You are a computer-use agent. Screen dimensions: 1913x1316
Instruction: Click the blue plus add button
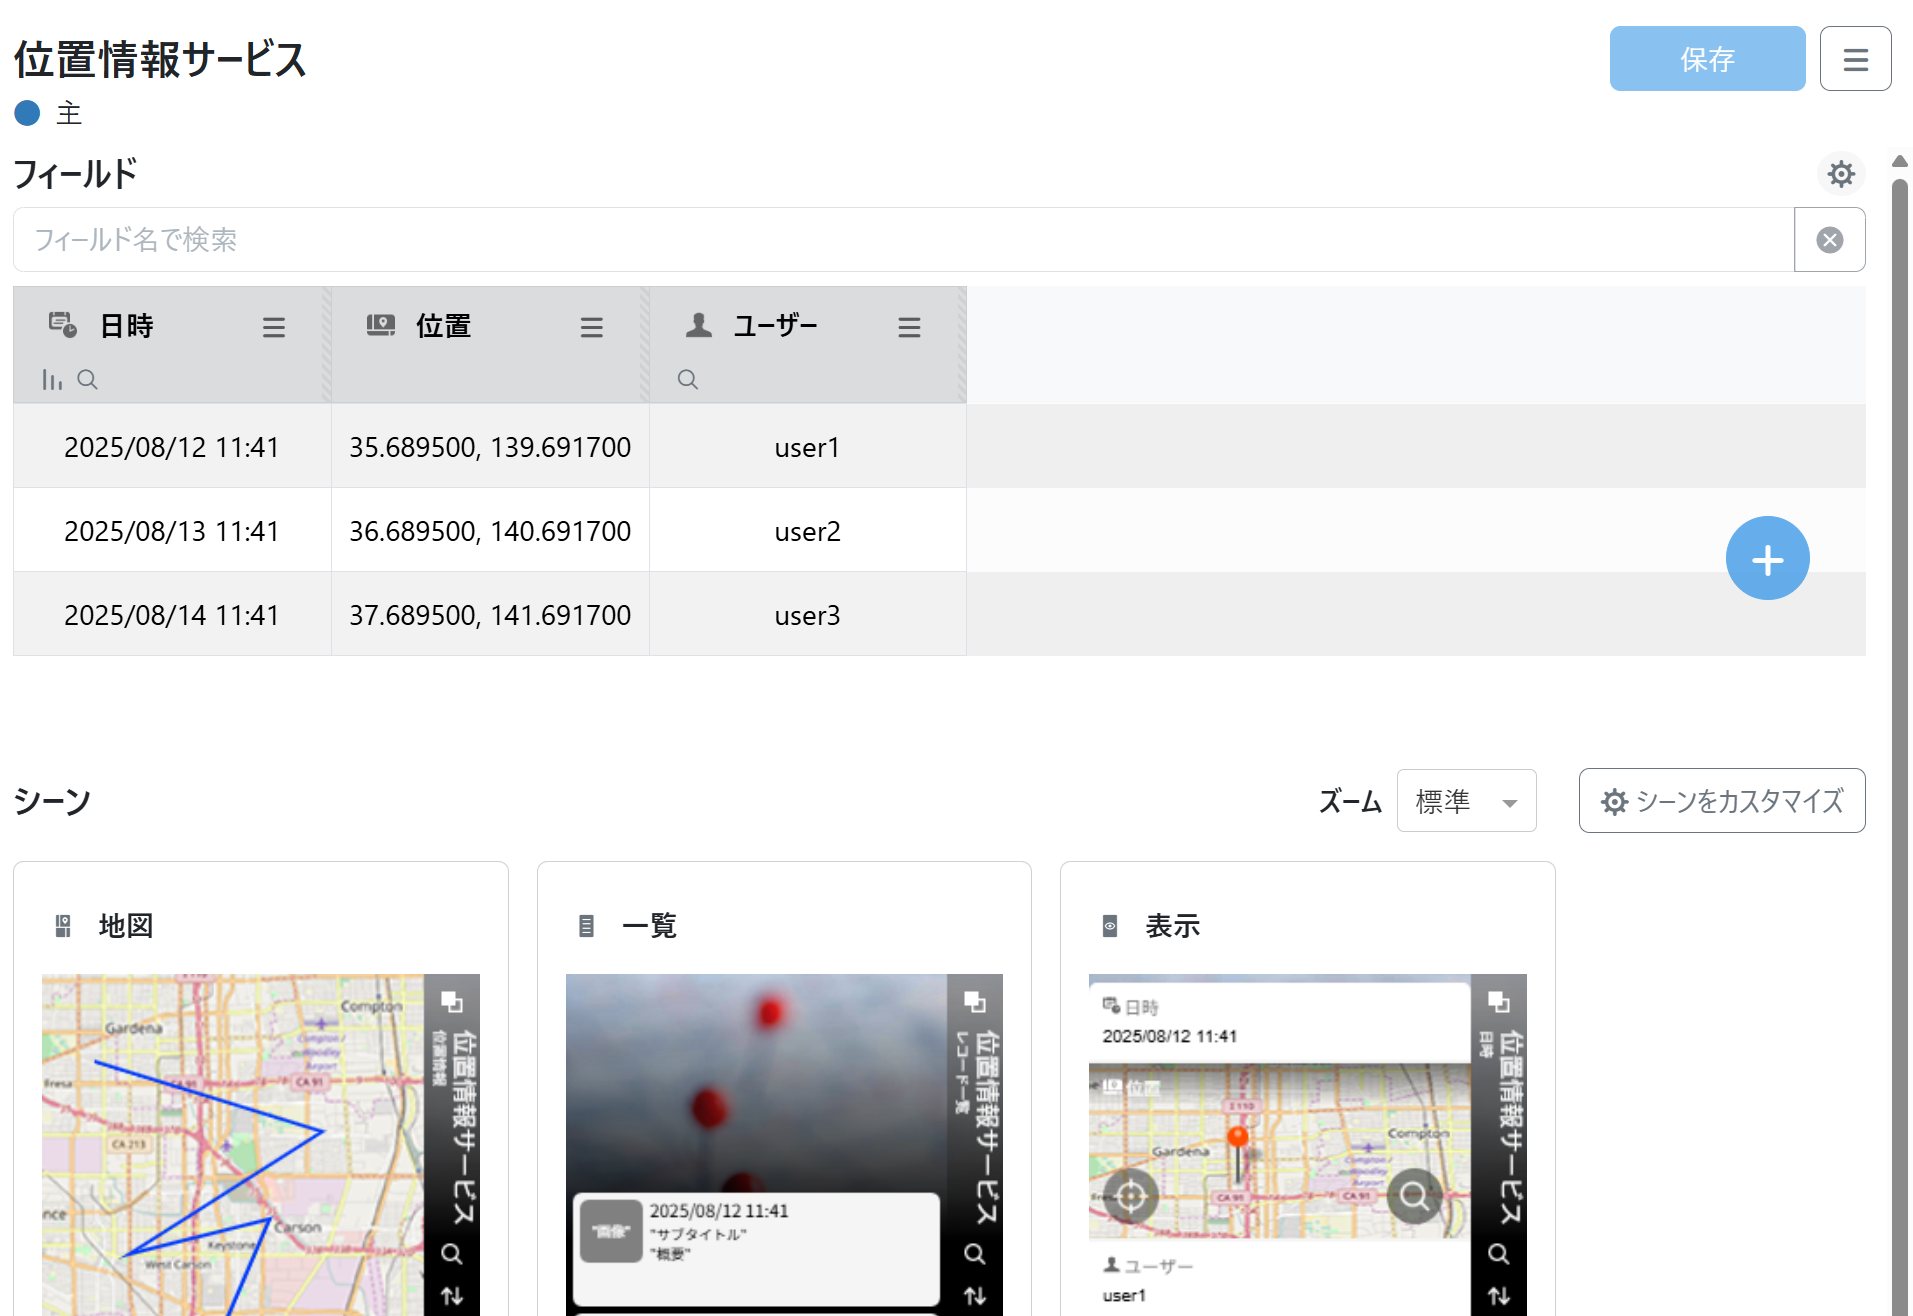point(1766,559)
